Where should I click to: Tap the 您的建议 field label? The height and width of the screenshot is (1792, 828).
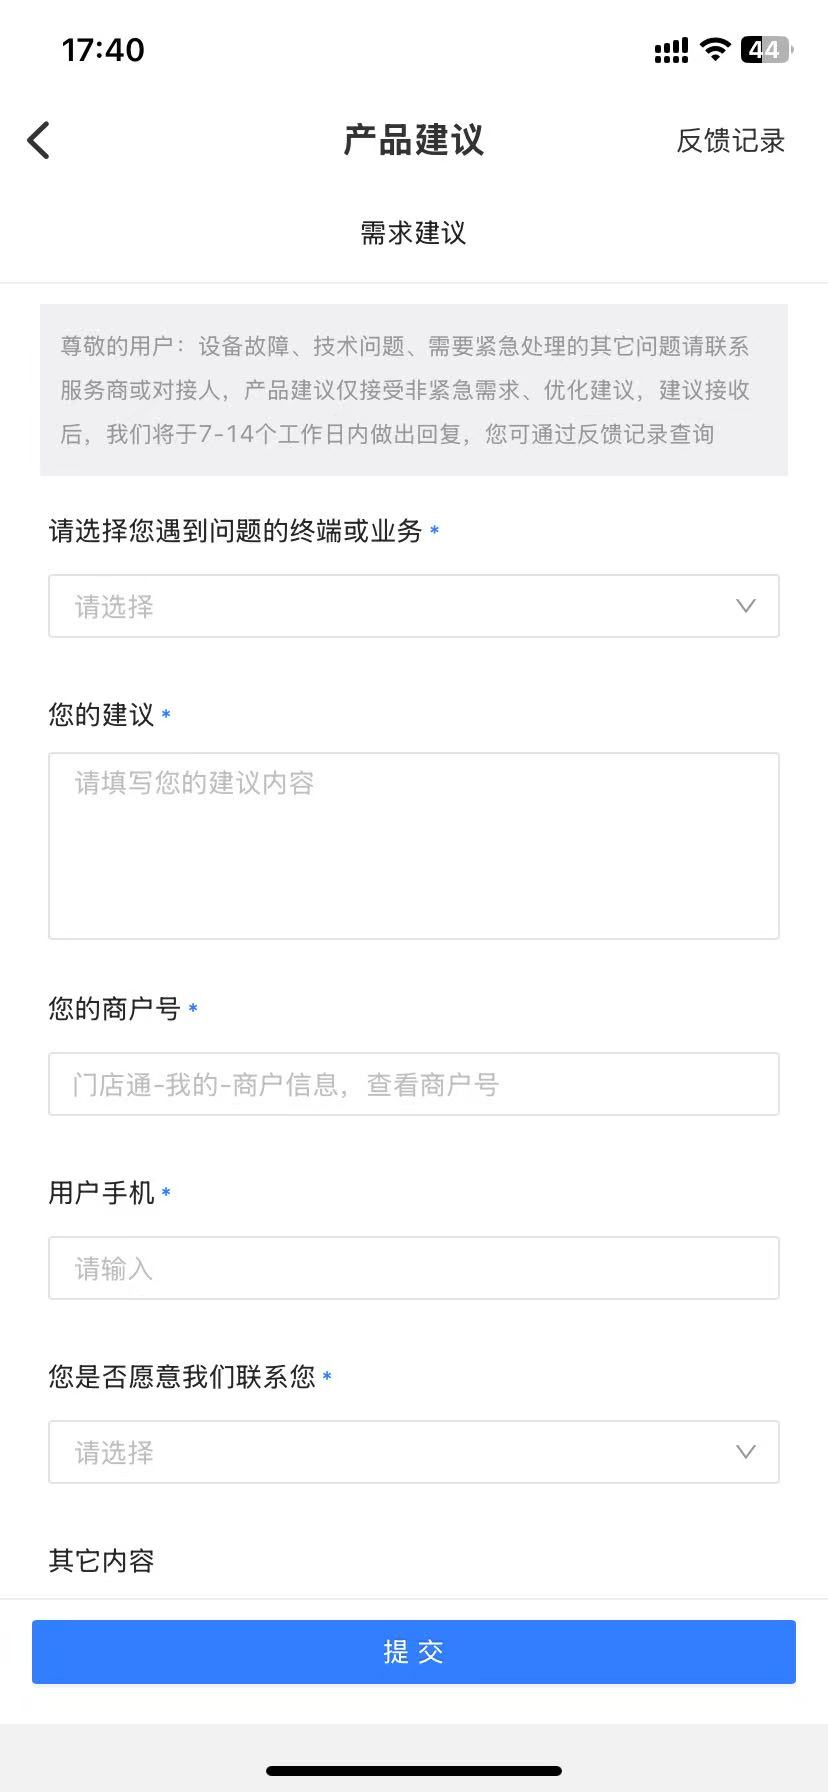tap(101, 714)
